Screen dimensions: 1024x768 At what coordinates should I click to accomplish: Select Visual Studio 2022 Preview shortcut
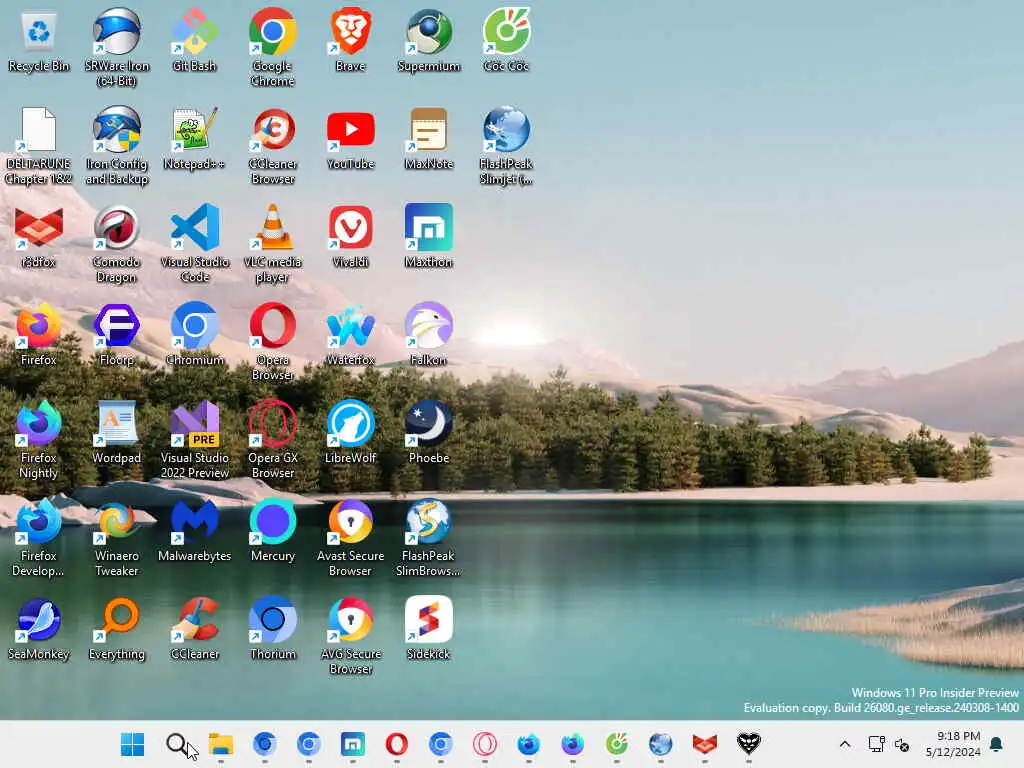click(195, 439)
